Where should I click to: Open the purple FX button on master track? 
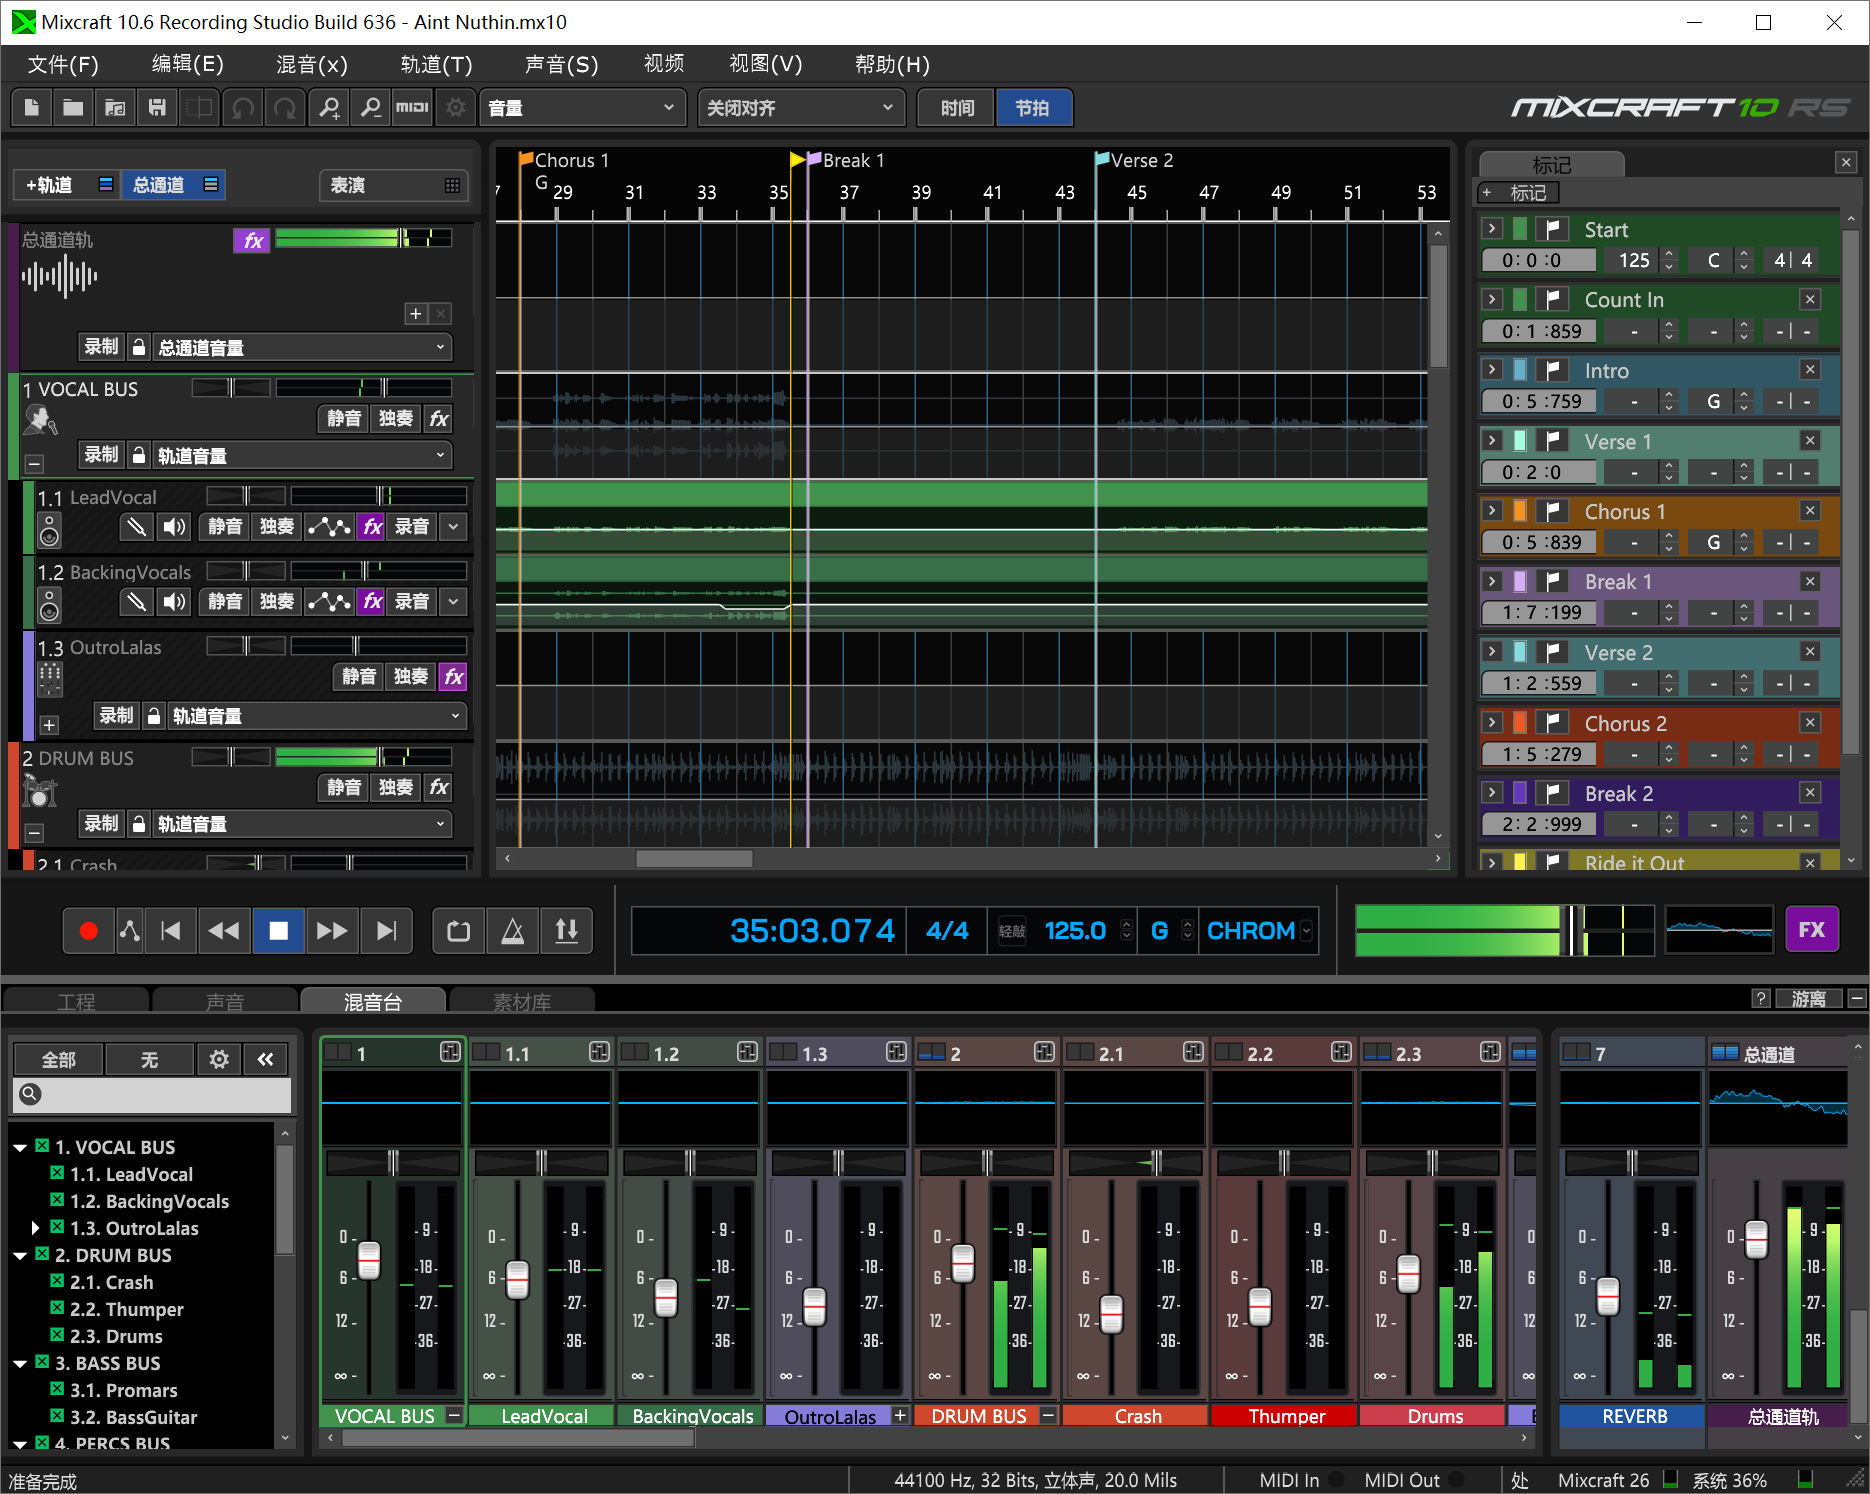tap(252, 240)
